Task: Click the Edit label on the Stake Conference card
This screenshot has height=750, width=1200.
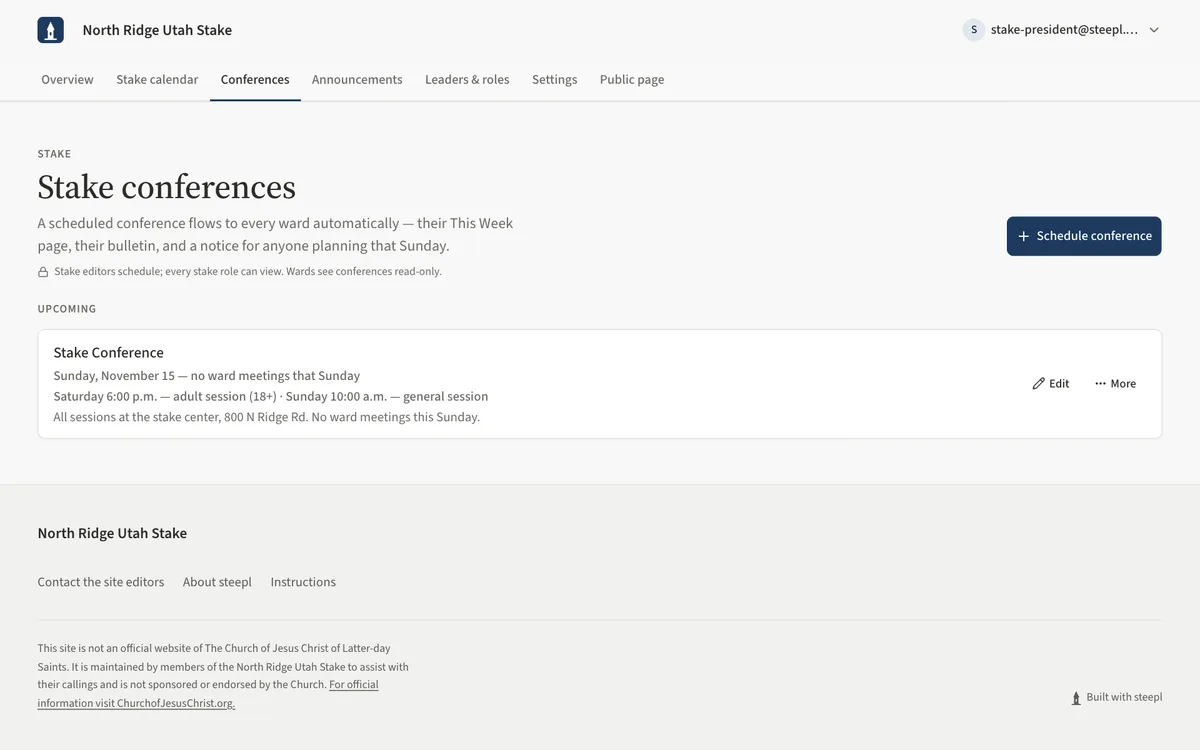Action: pos(1059,384)
